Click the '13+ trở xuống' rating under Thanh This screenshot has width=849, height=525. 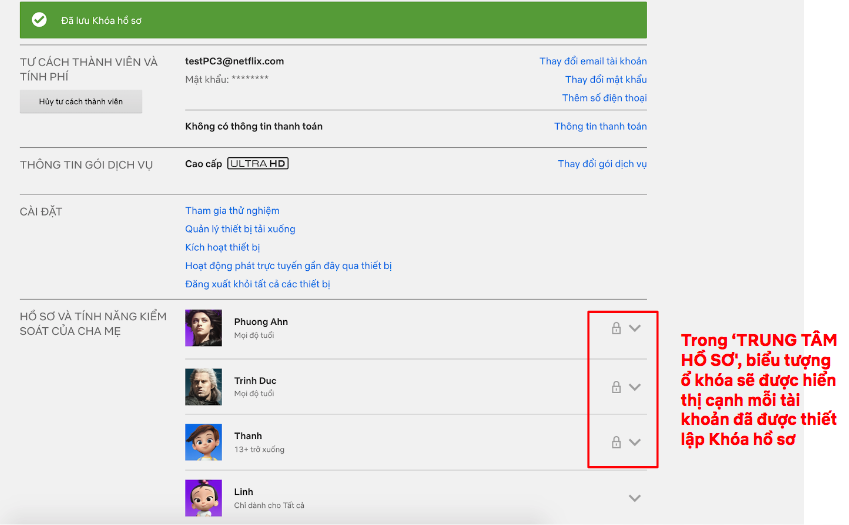click(x=259, y=449)
